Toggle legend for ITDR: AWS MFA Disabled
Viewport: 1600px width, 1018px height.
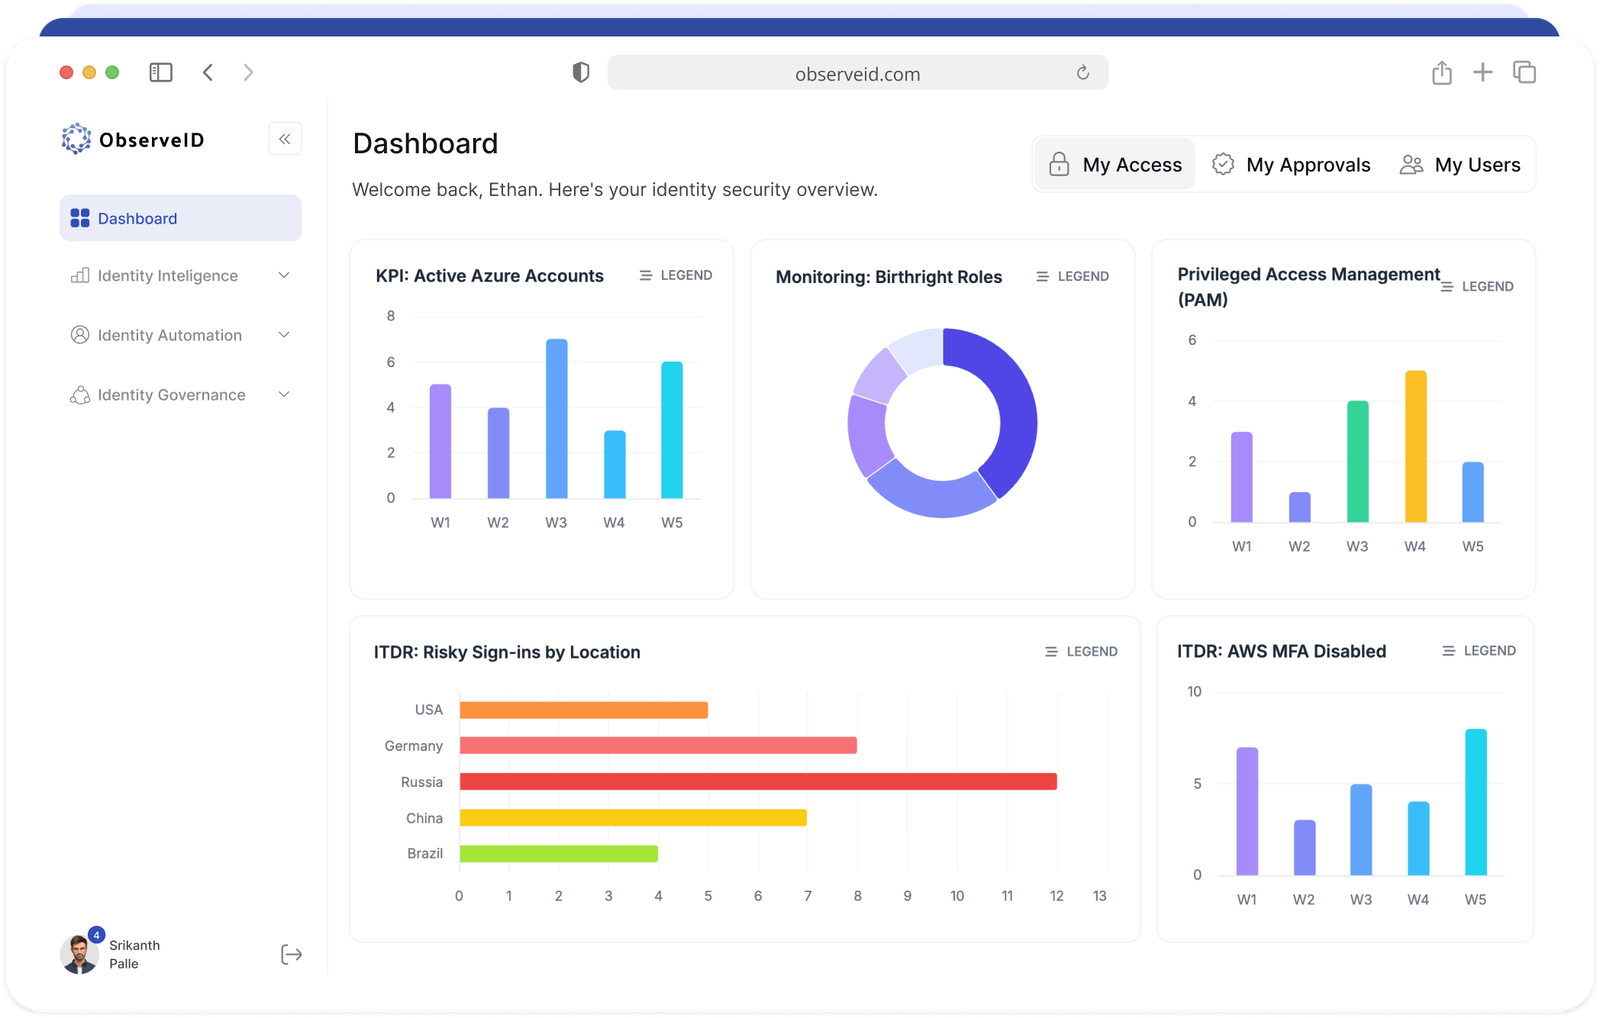[x=1478, y=651]
